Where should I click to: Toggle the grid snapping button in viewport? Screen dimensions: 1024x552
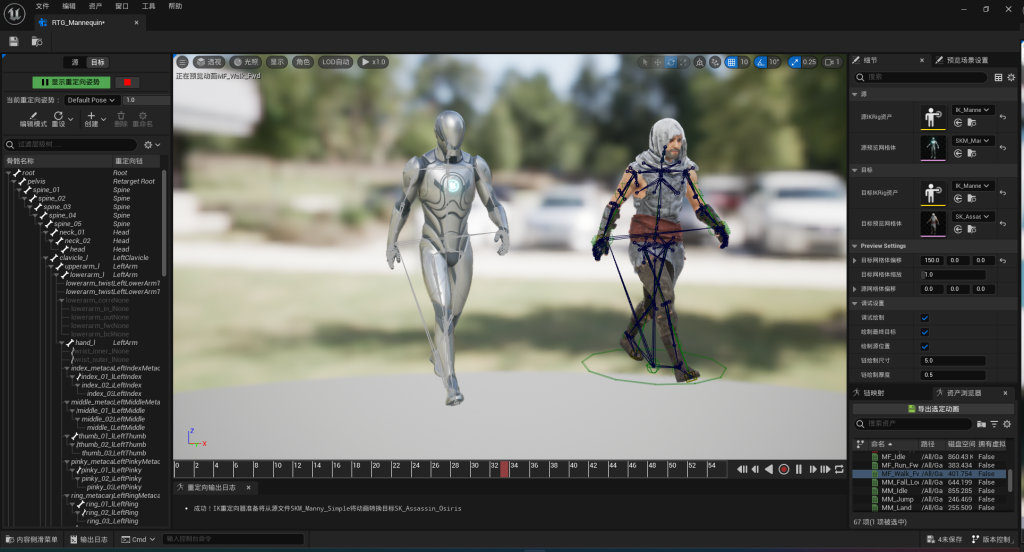(x=731, y=62)
